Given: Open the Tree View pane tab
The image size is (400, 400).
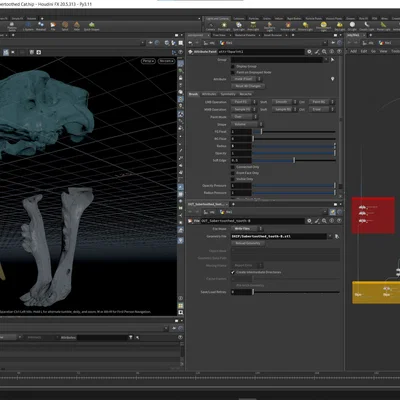Looking at the screenshot, I should [x=219, y=35].
